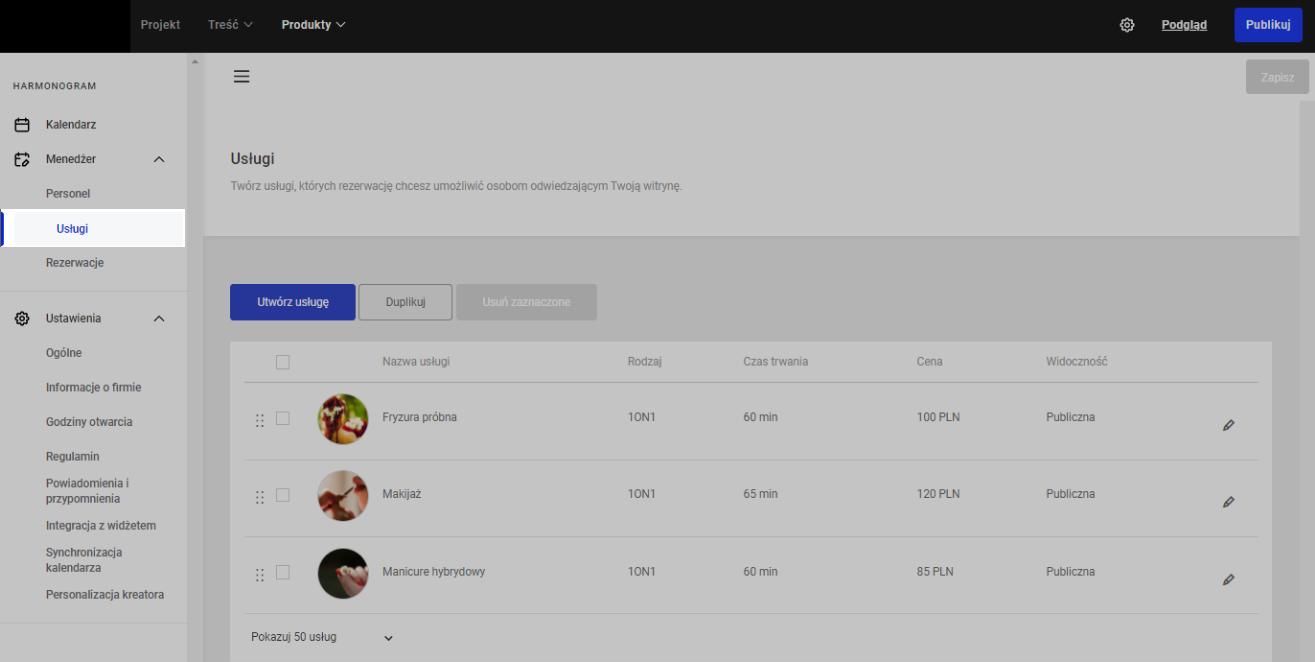
Task: Open the settings gear in the top bar
Action: click(x=1127, y=25)
